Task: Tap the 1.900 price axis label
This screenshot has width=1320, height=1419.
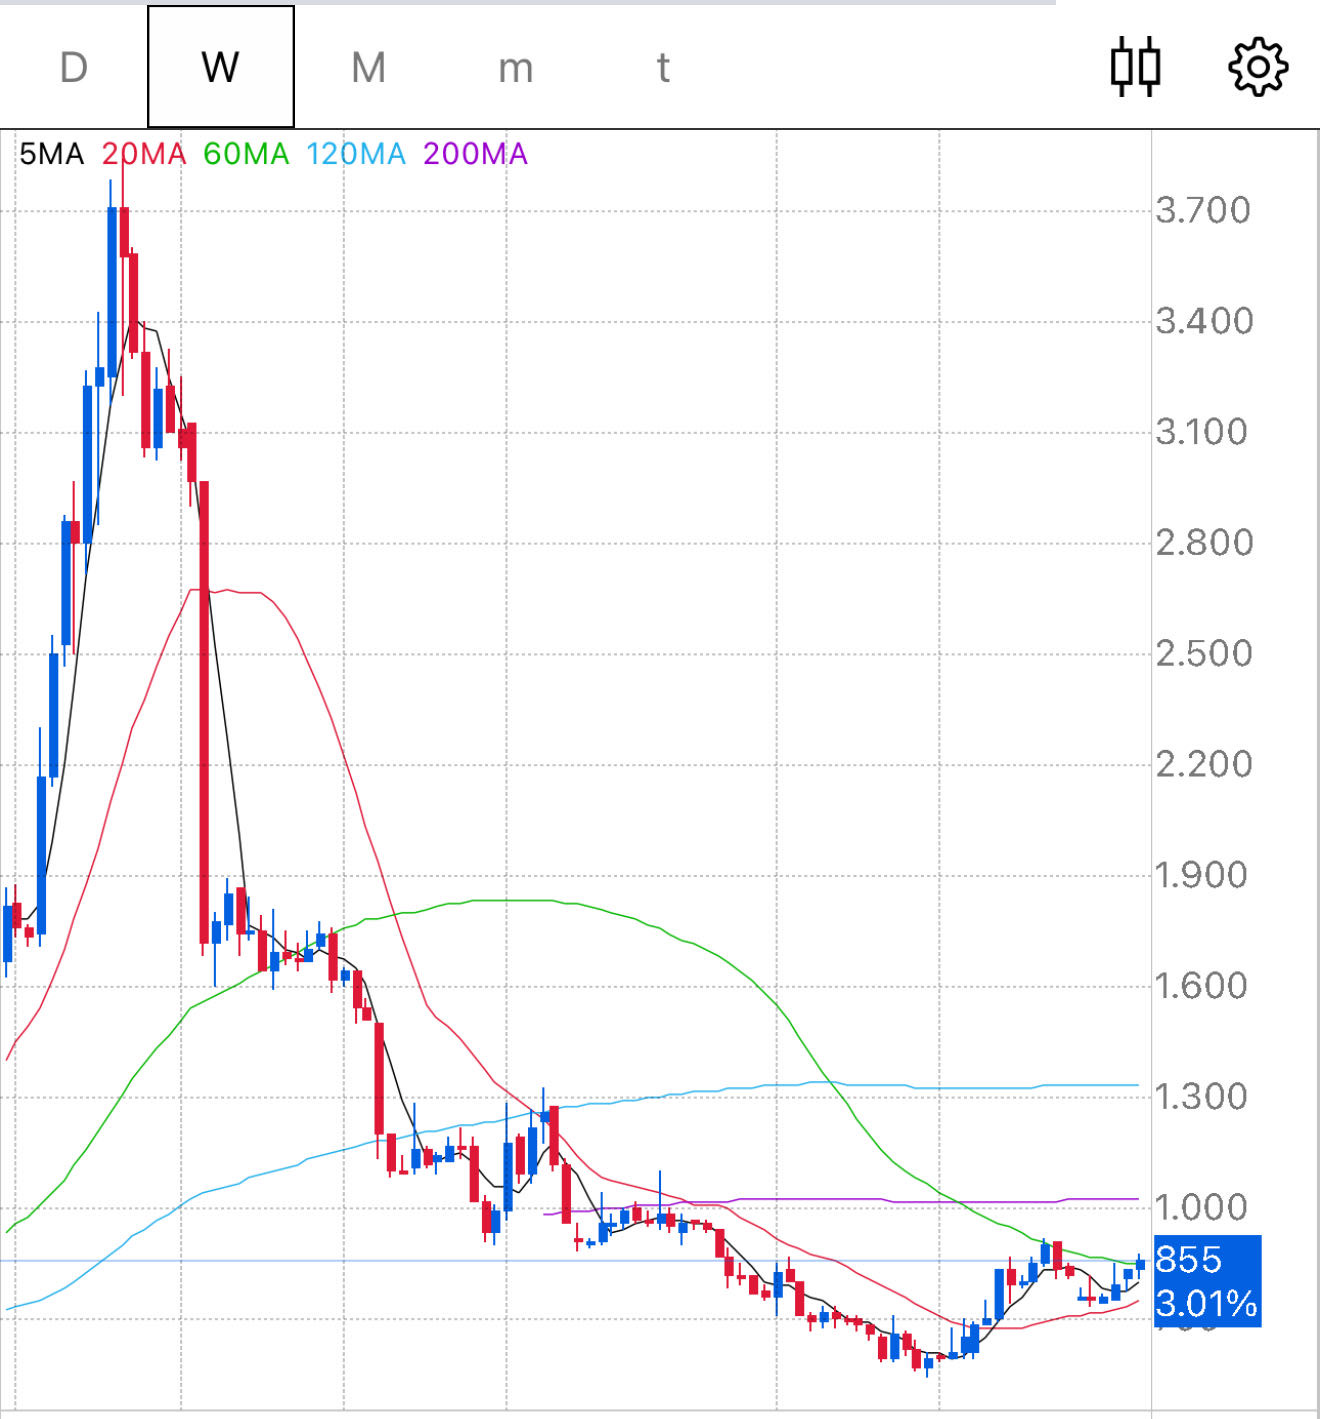Action: (x=1201, y=876)
